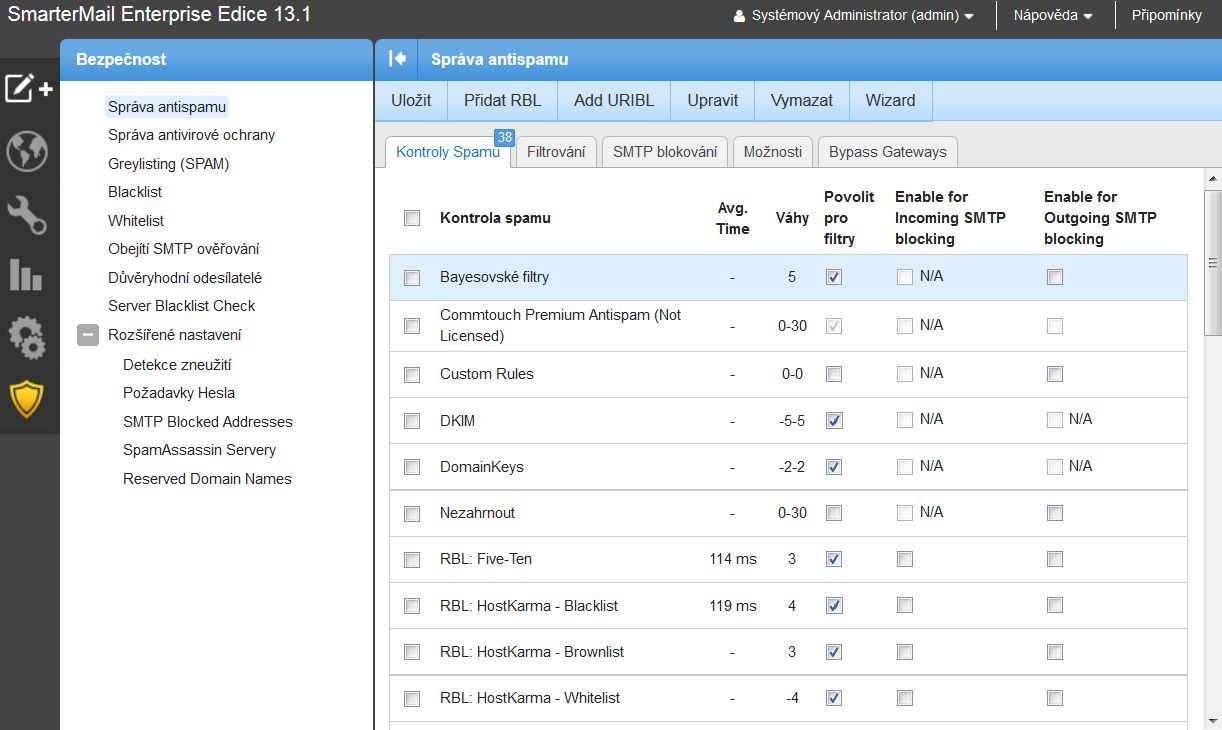Click the scrollbar up arrow
This screenshot has width=1222, height=730.
[x=1213, y=177]
